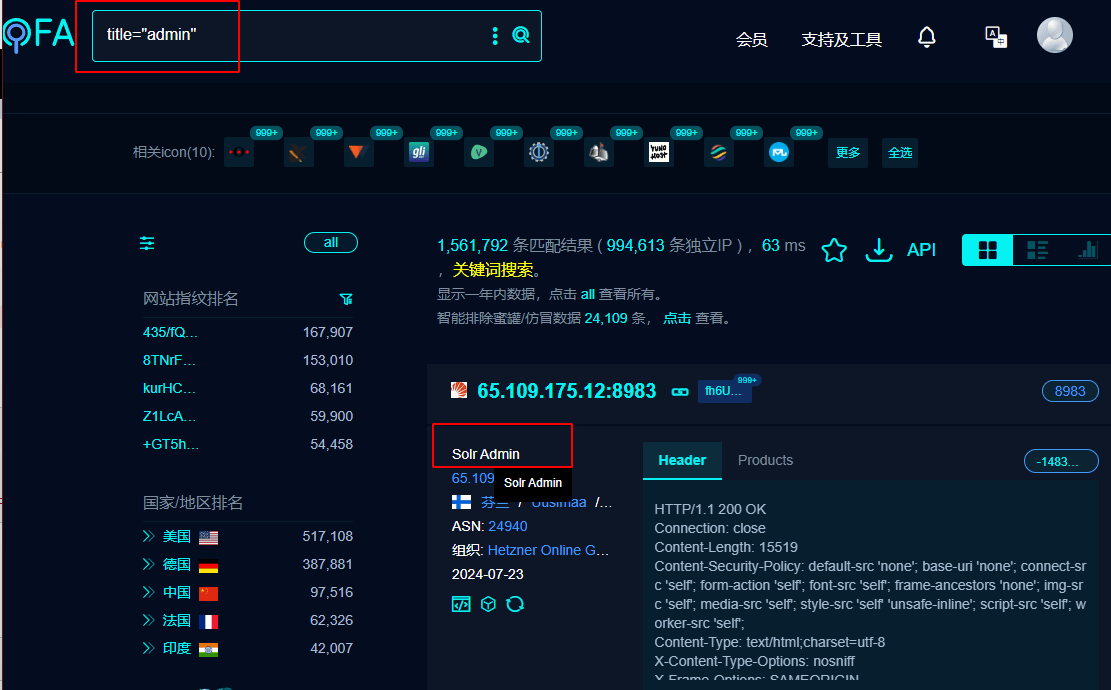
Task: Click the download results icon
Action: pos(878,250)
